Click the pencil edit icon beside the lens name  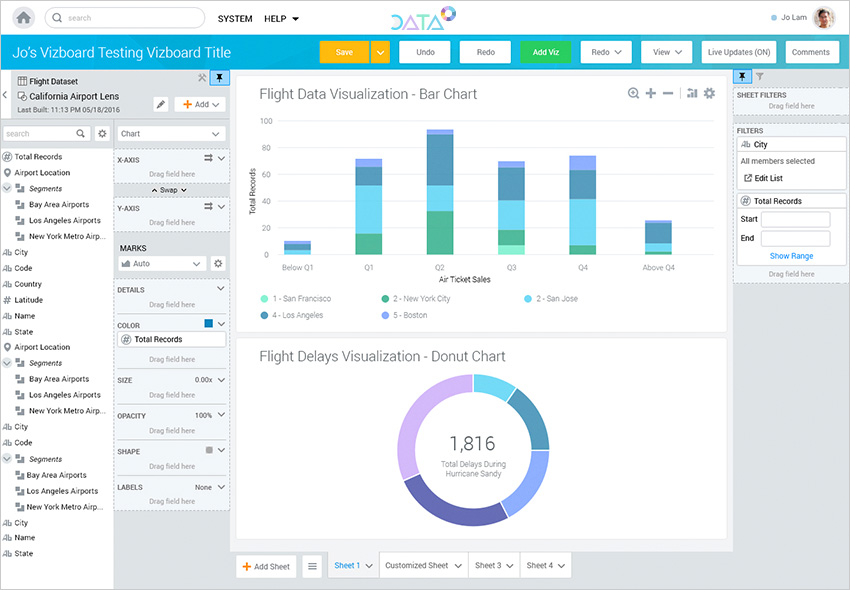[x=160, y=104]
